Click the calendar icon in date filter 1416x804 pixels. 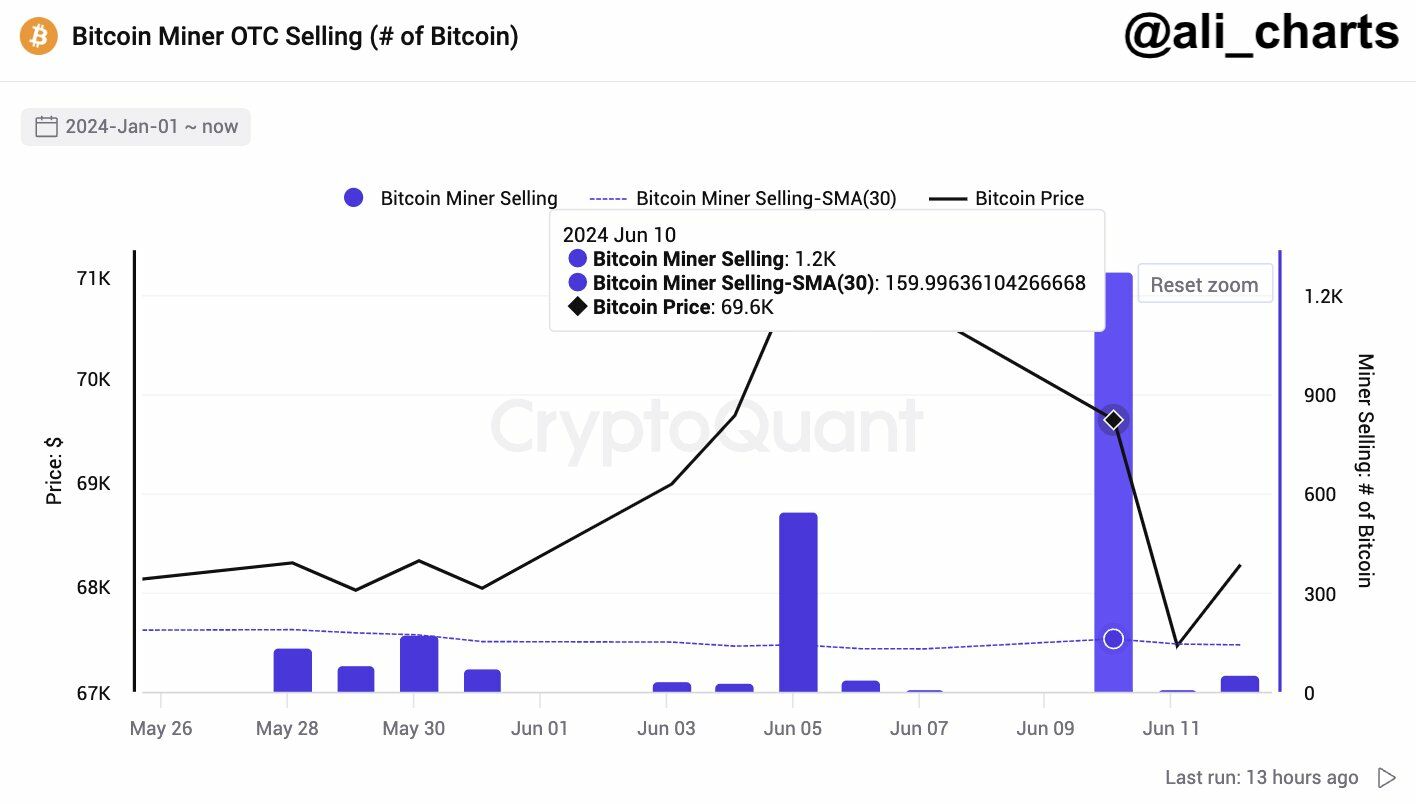(46, 127)
